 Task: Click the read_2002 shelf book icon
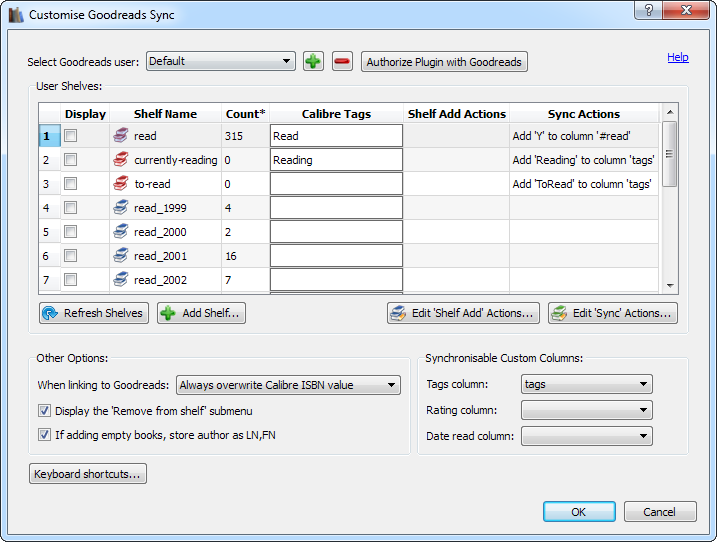pos(121,279)
